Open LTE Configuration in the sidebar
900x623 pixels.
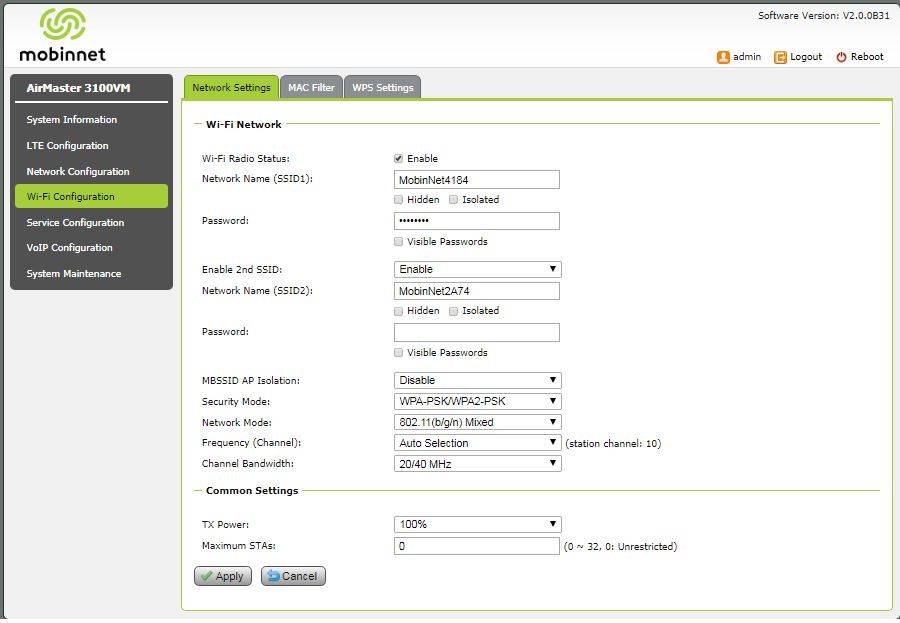coord(91,146)
